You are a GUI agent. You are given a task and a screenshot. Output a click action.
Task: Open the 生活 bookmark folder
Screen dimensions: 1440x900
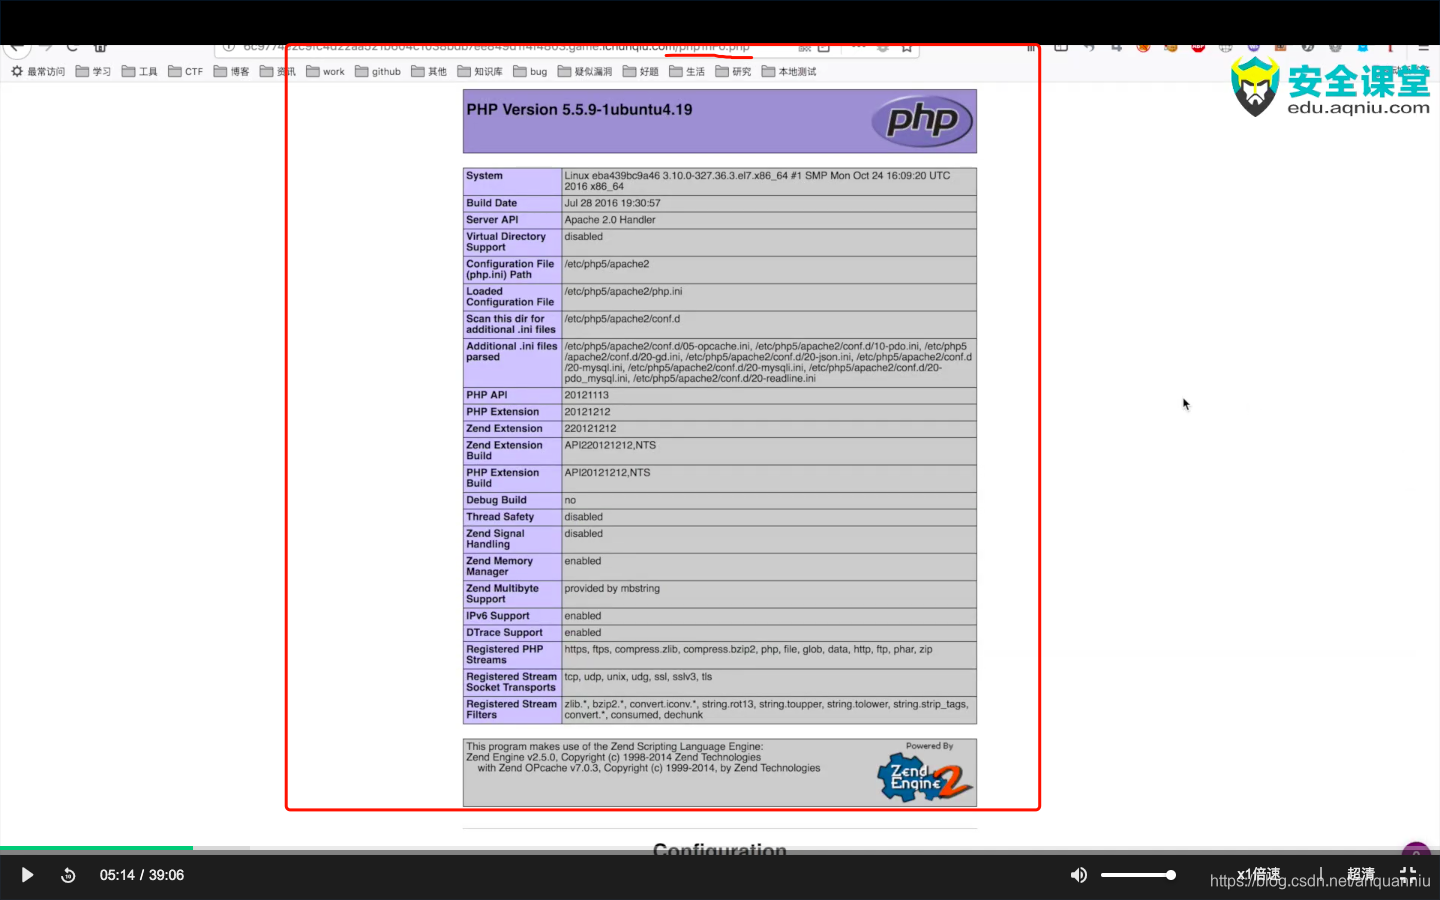click(x=687, y=71)
